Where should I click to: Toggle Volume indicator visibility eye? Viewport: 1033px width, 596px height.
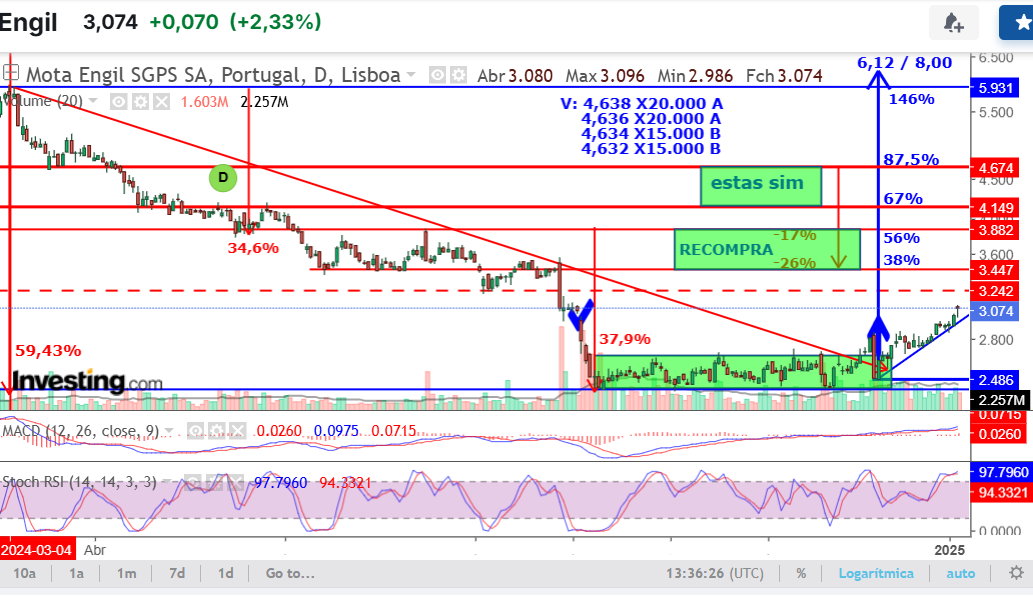click(x=119, y=101)
